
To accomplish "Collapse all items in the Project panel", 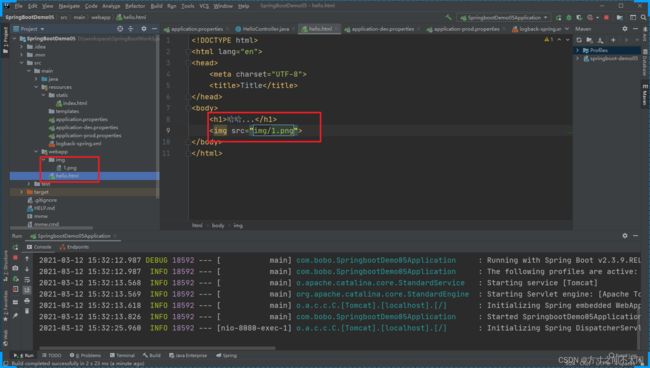I will coord(131,29).
